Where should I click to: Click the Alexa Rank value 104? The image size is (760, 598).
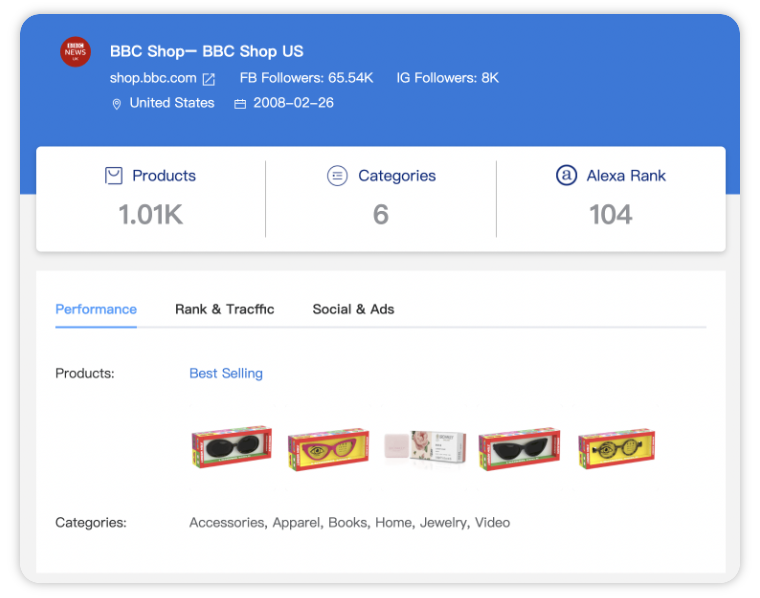tap(611, 215)
